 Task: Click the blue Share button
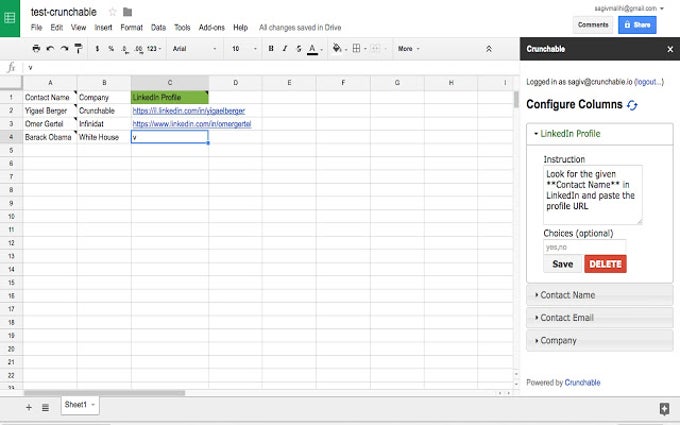(x=637, y=25)
